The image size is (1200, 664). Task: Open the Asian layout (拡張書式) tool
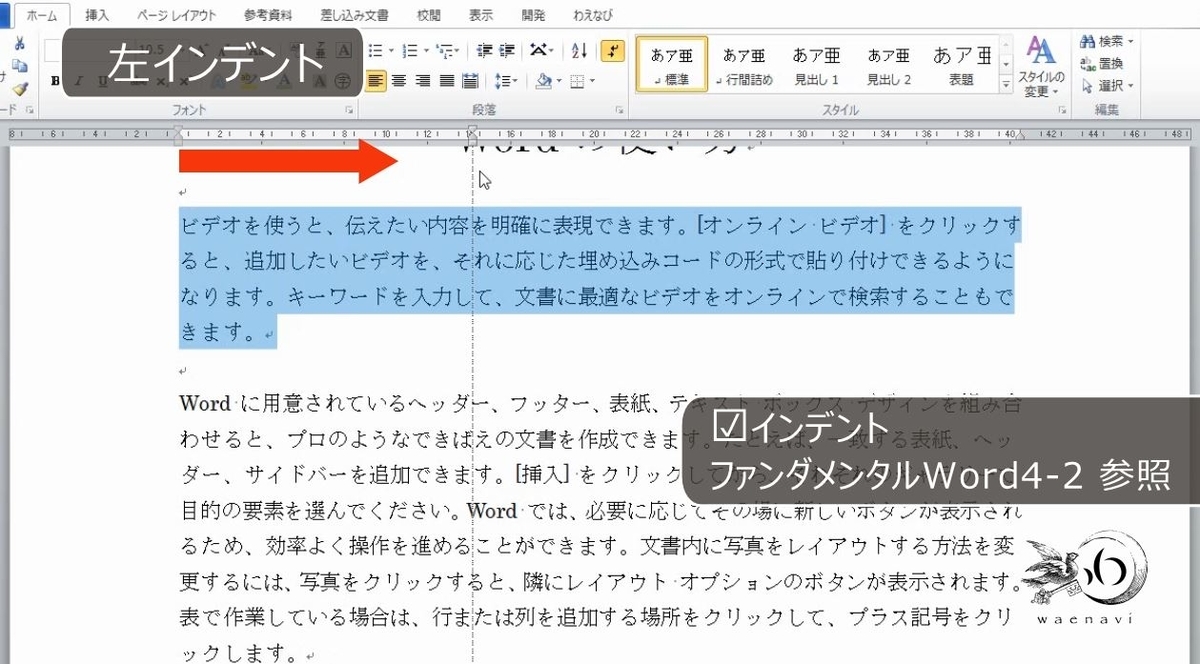[x=538, y=50]
